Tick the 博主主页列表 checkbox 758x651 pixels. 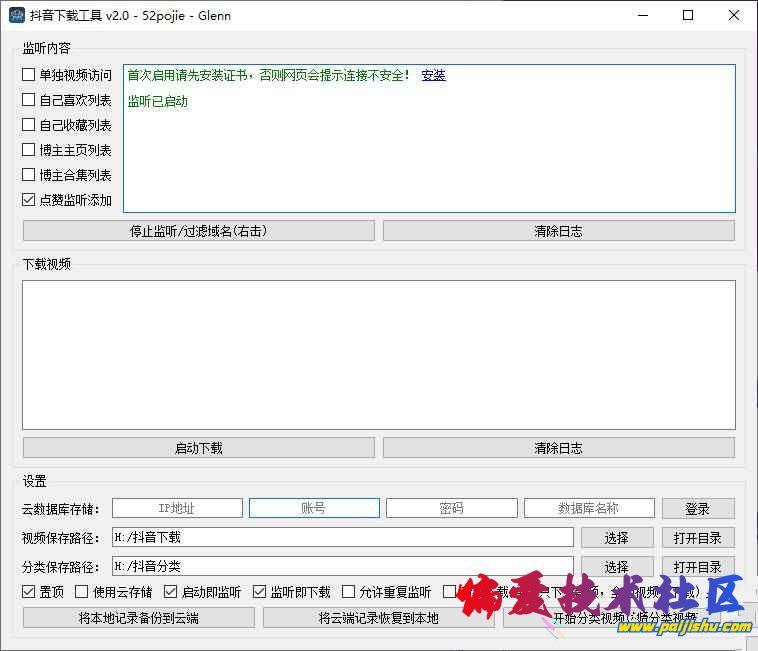pos(29,150)
